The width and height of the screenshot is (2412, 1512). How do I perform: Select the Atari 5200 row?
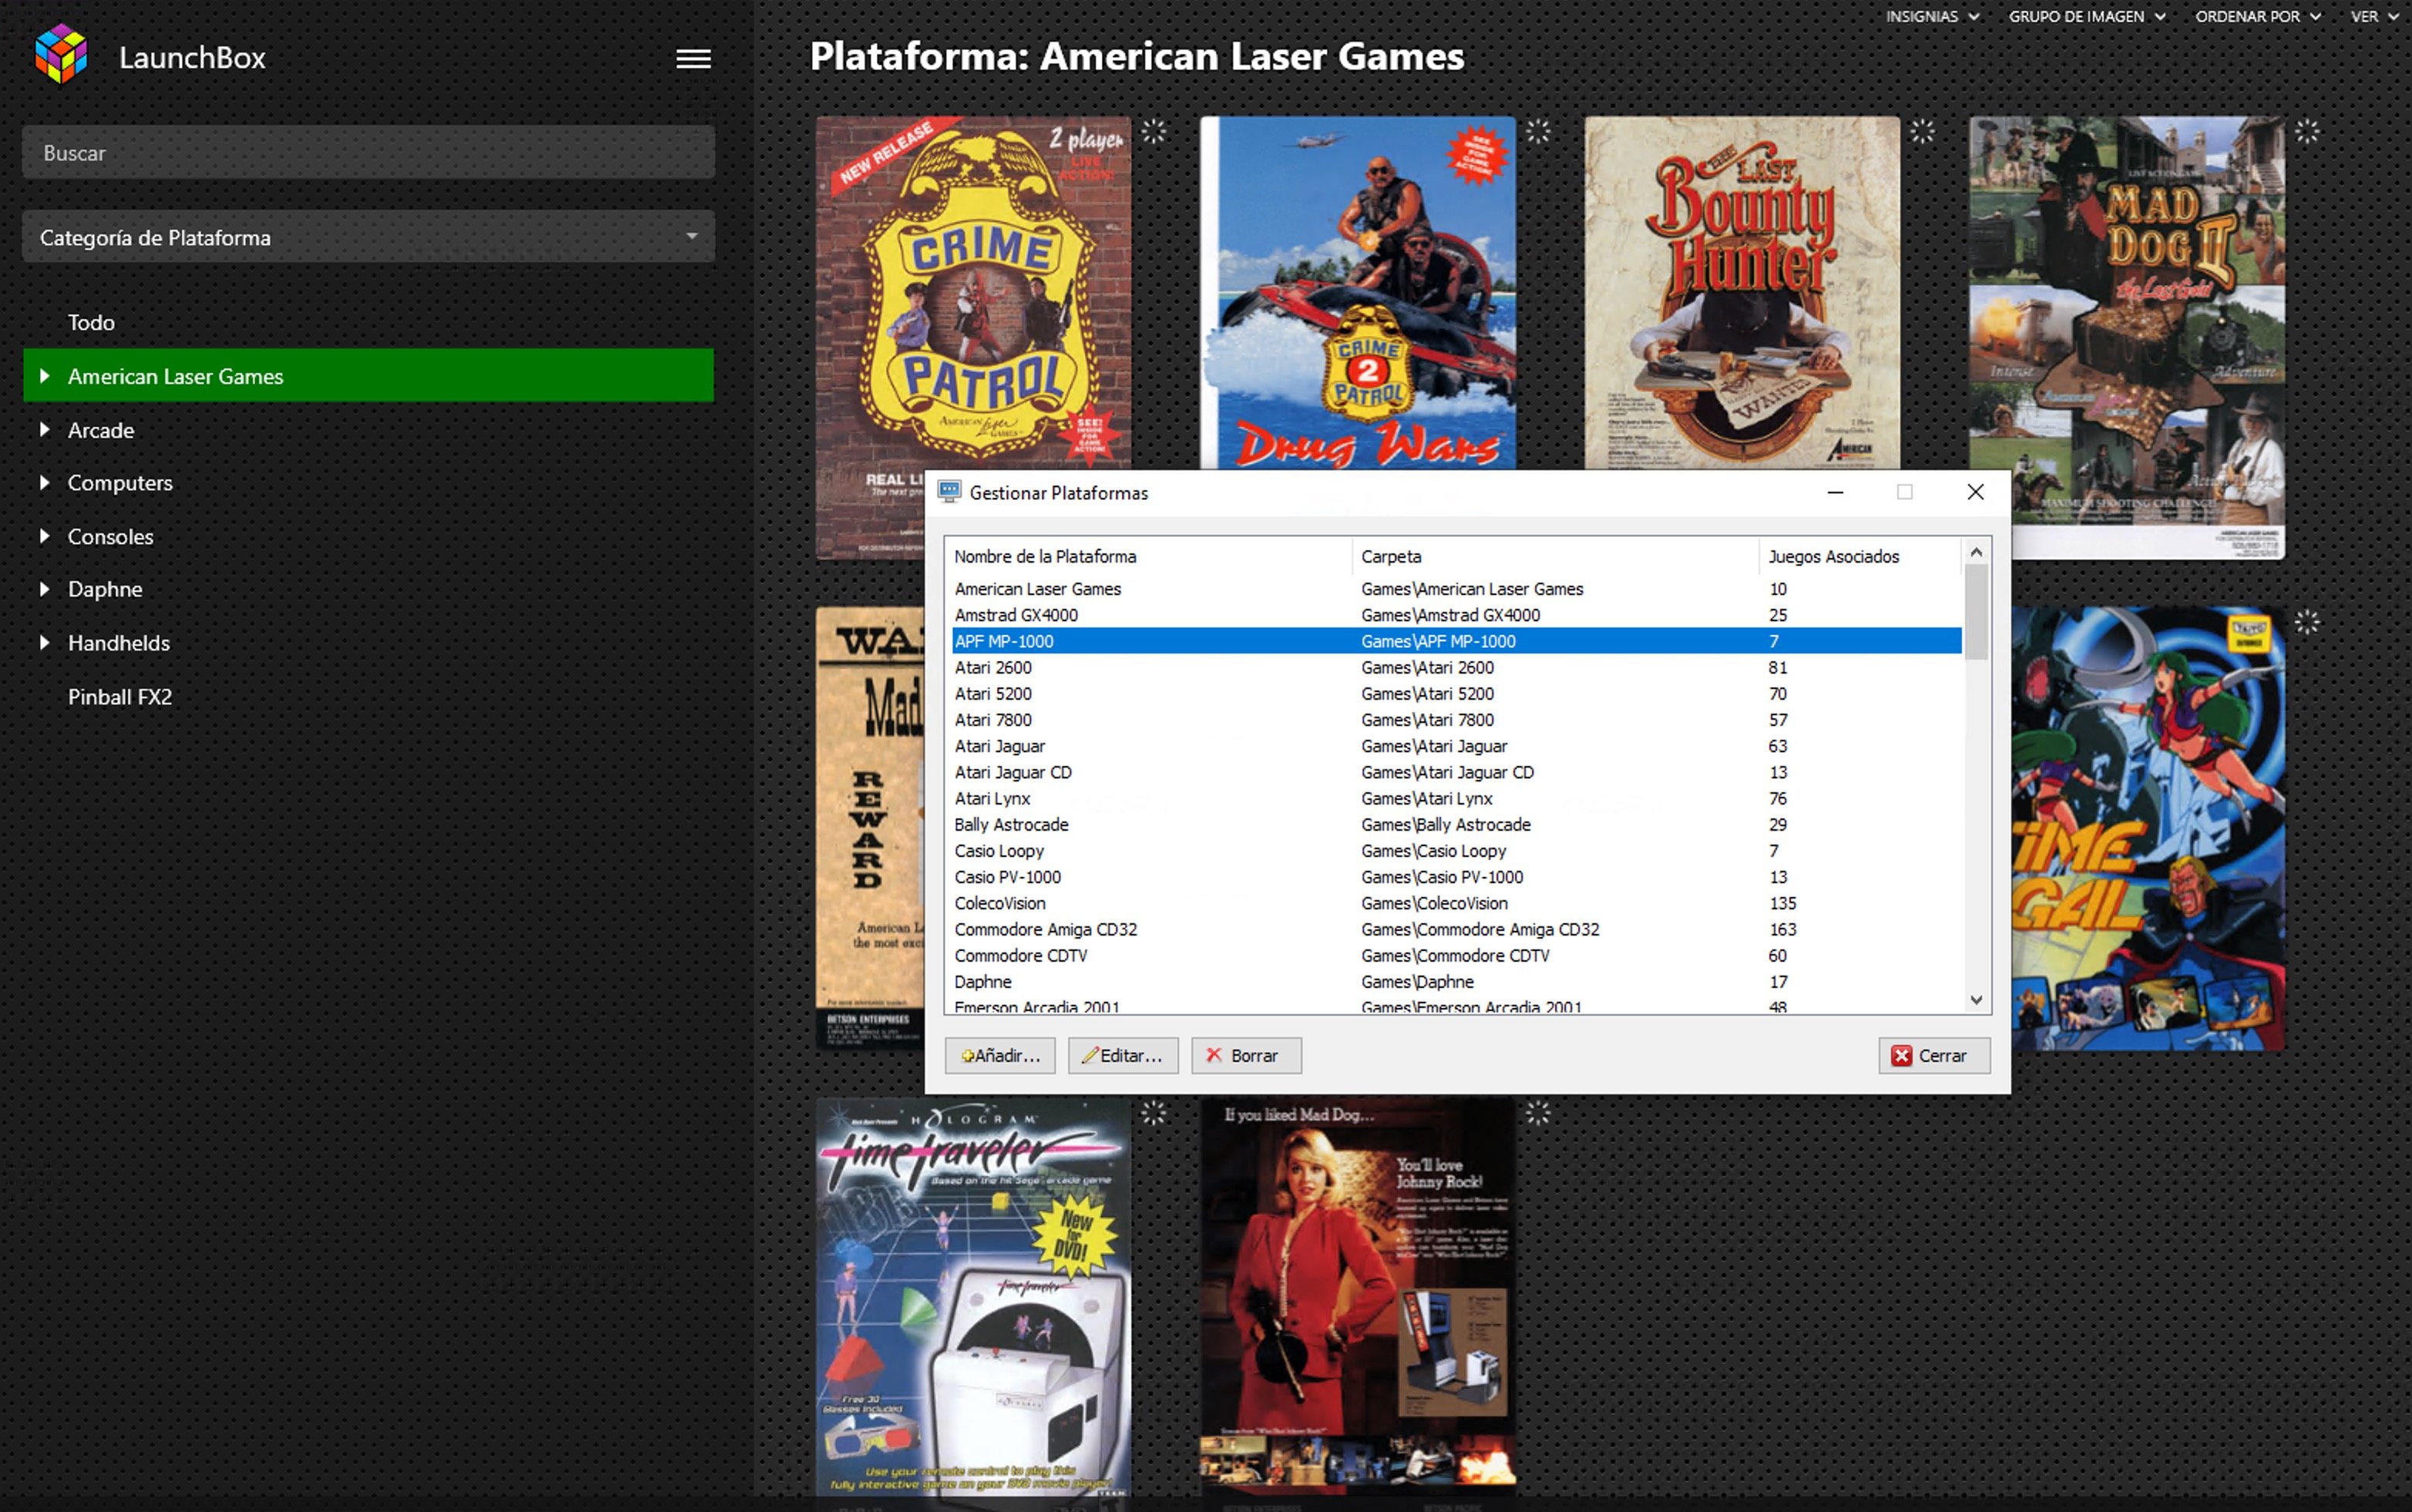click(x=1456, y=693)
